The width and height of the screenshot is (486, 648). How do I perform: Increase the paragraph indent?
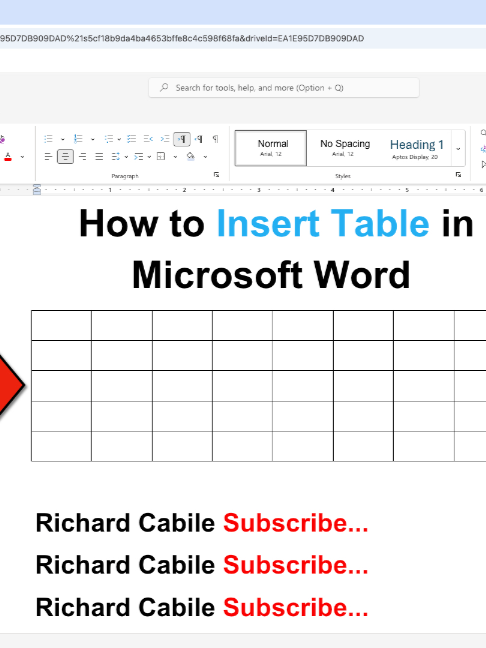[x=165, y=139]
